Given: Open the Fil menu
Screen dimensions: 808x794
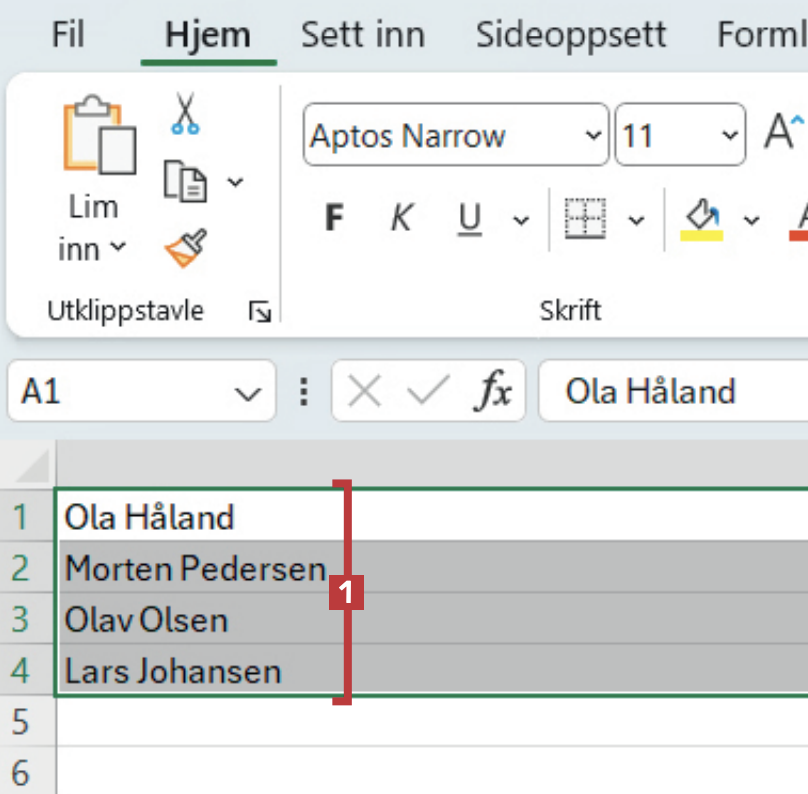Looking at the screenshot, I should coord(68,35).
